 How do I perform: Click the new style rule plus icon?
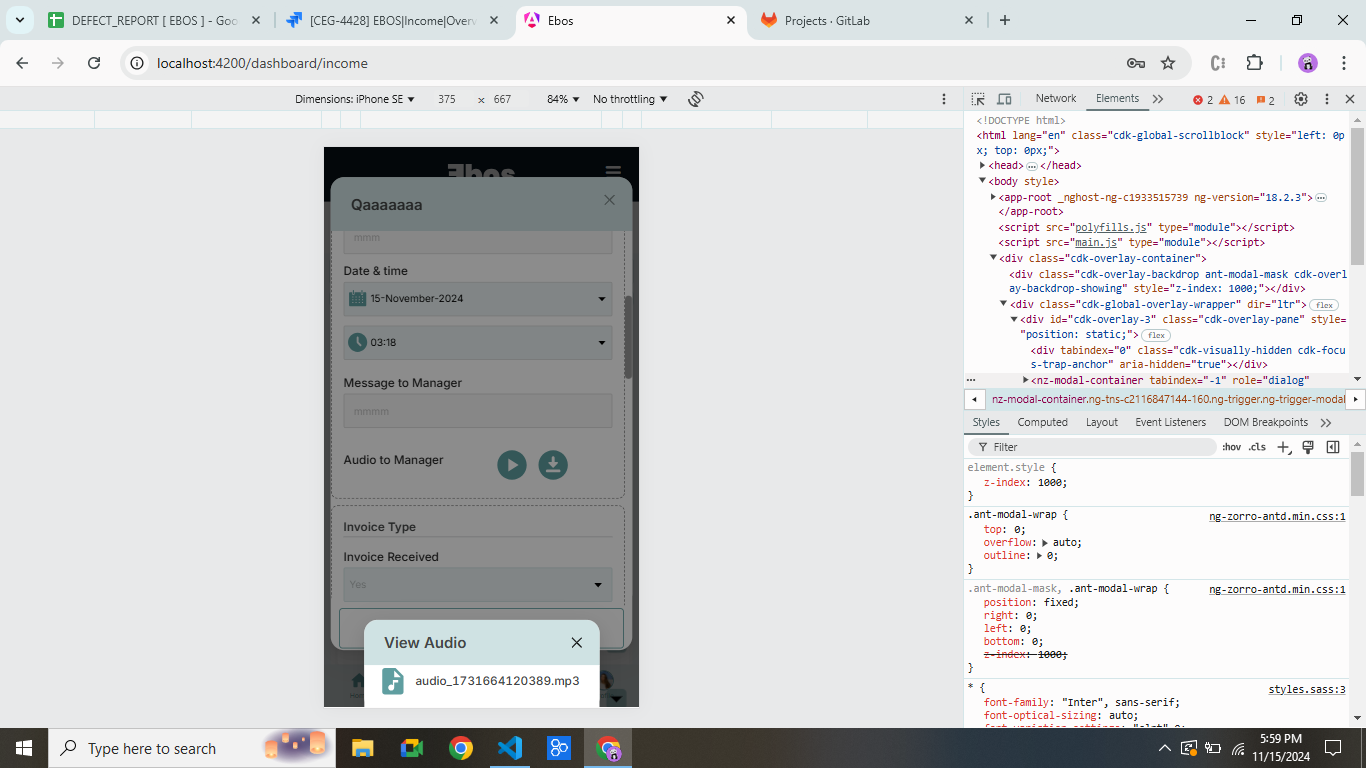click(1284, 447)
